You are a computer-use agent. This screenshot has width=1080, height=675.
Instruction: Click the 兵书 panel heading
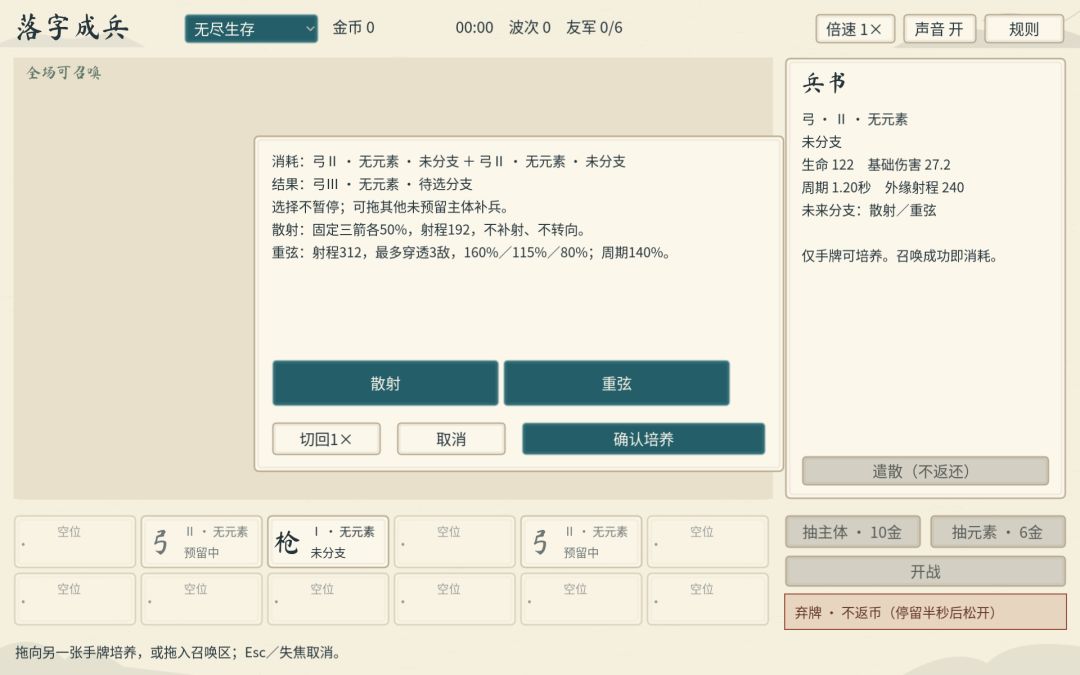coord(824,83)
